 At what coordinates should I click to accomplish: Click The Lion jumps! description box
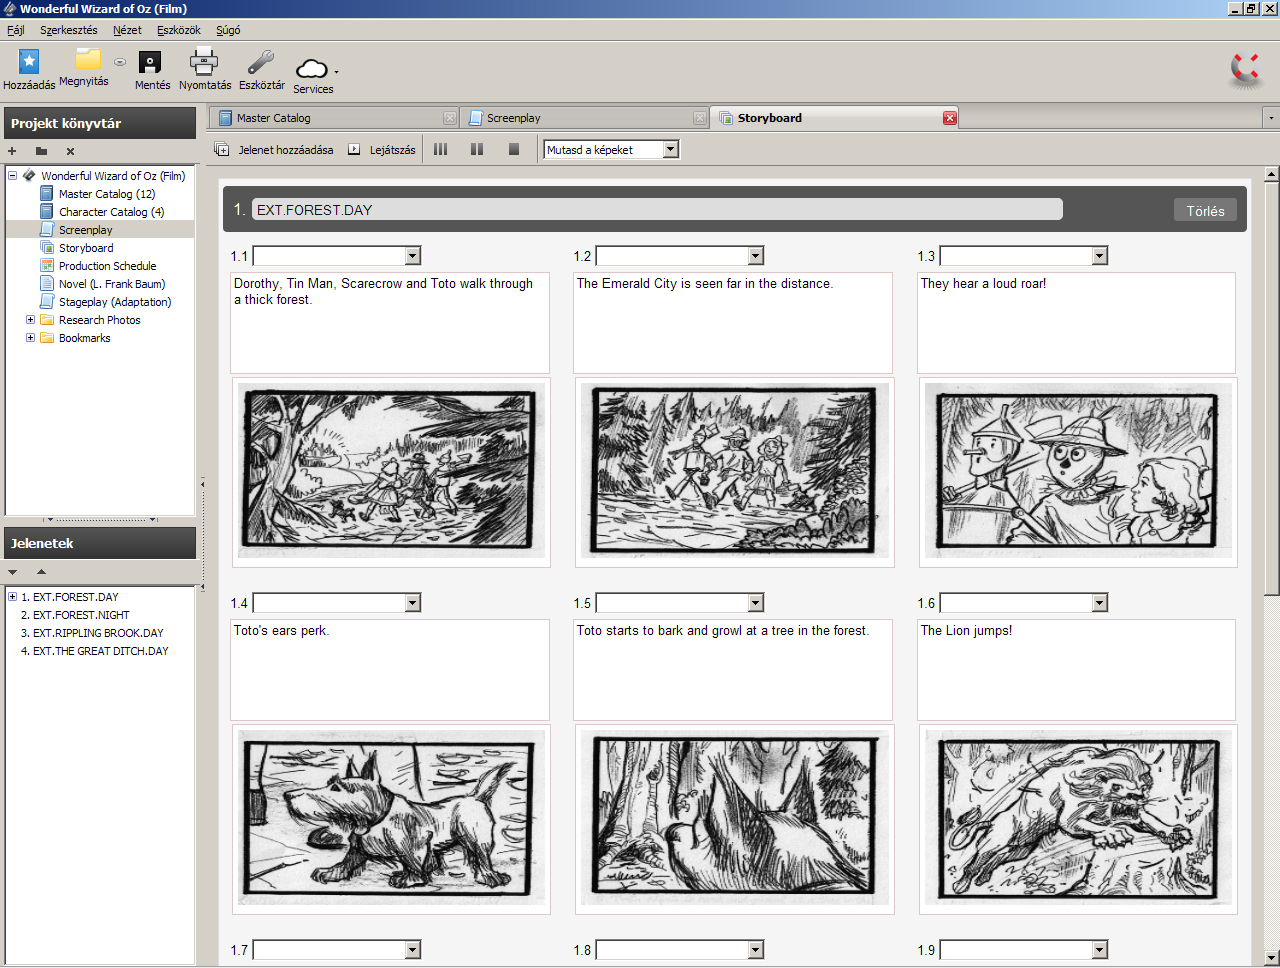1076,670
